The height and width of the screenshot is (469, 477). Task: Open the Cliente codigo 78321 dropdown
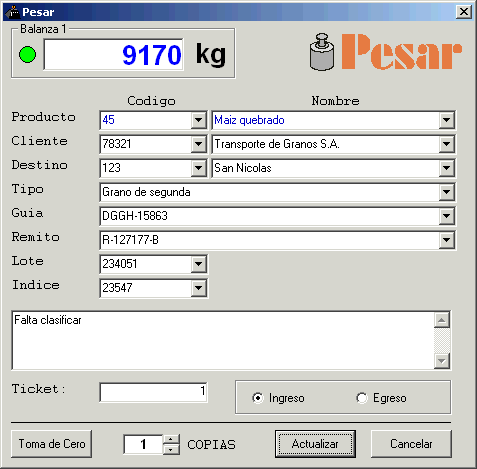(x=199, y=144)
